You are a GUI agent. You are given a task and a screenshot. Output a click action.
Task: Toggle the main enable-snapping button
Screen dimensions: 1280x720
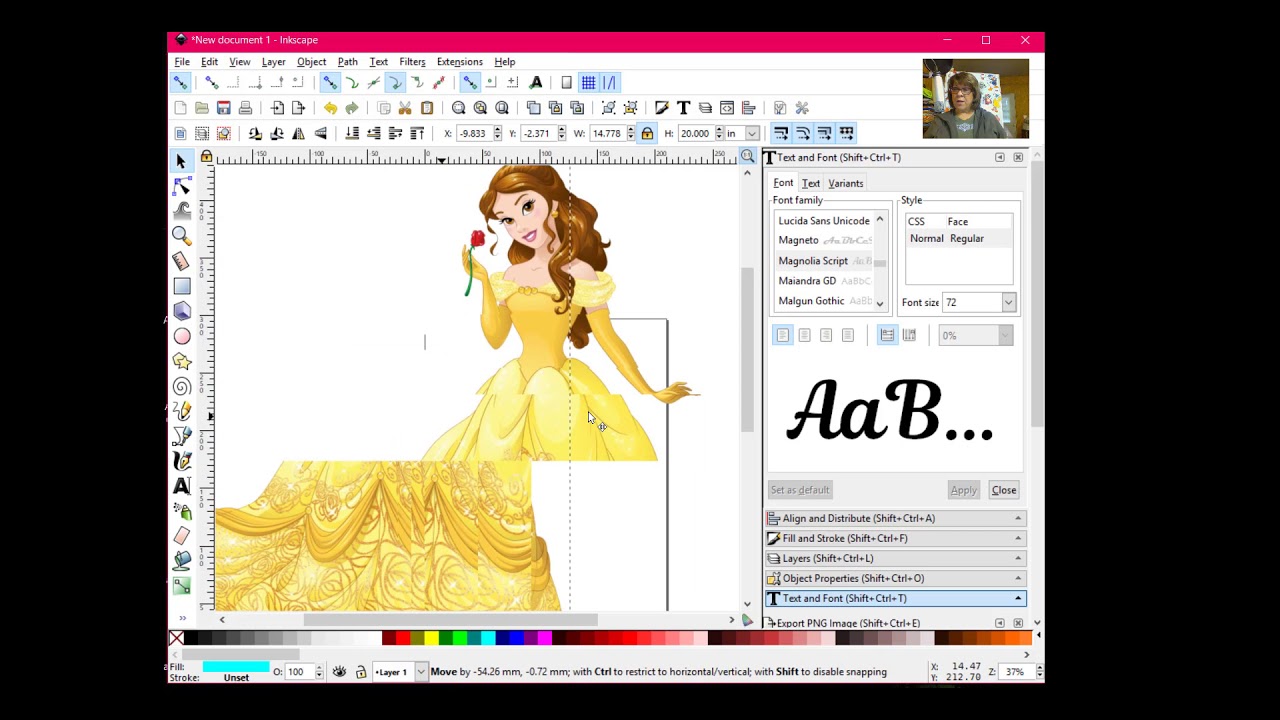(180, 83)
